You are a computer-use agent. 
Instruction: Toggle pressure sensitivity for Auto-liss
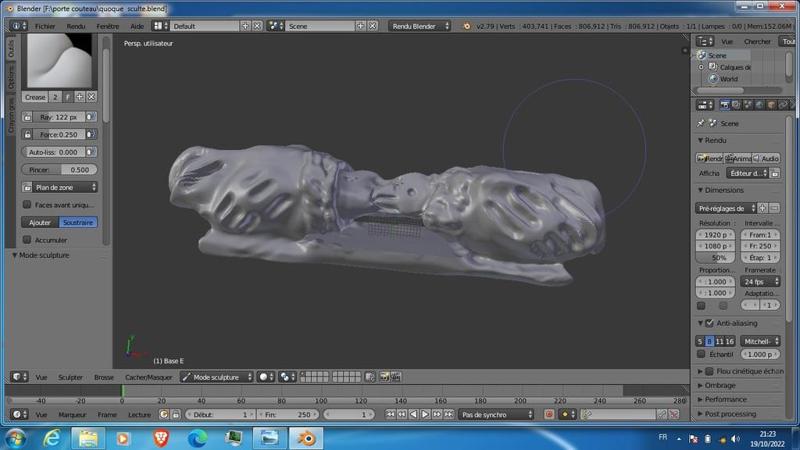tap(90, 152)
